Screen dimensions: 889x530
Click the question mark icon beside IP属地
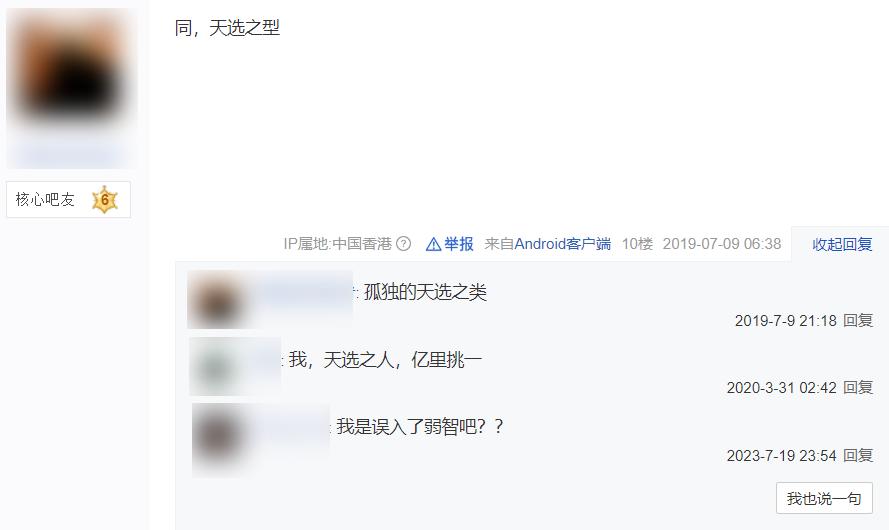click(x=403, y=244)
